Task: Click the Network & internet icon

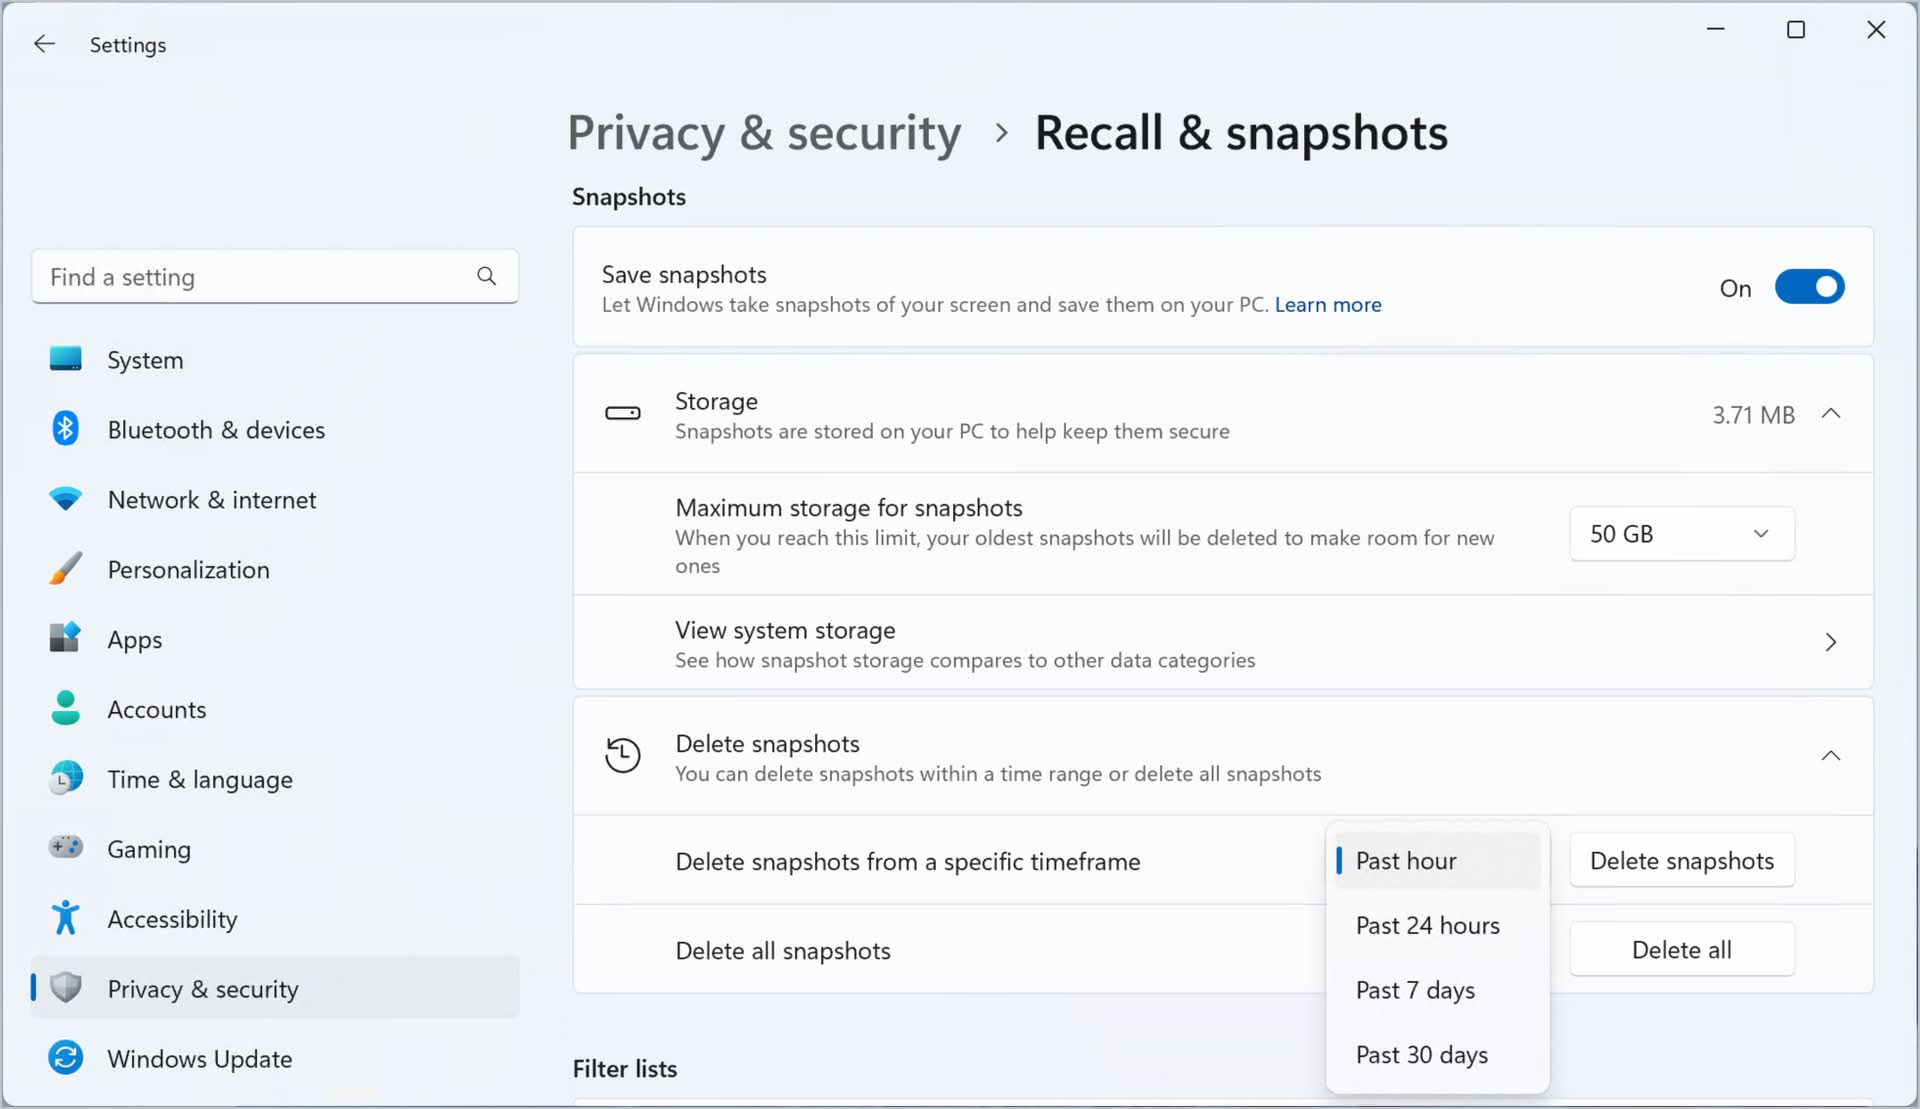Action: (66, 499)
